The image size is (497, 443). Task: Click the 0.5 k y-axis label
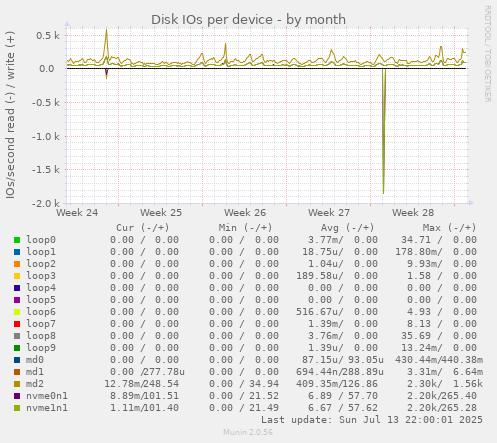tap(48, 35)
